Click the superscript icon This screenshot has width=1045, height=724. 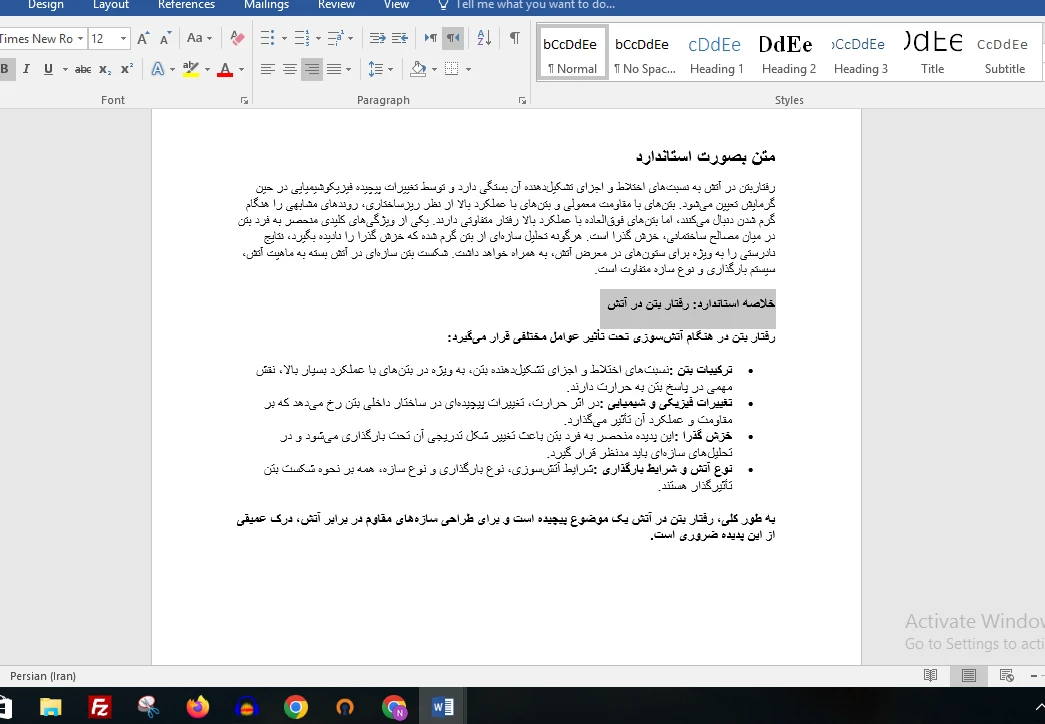[127, 69]
